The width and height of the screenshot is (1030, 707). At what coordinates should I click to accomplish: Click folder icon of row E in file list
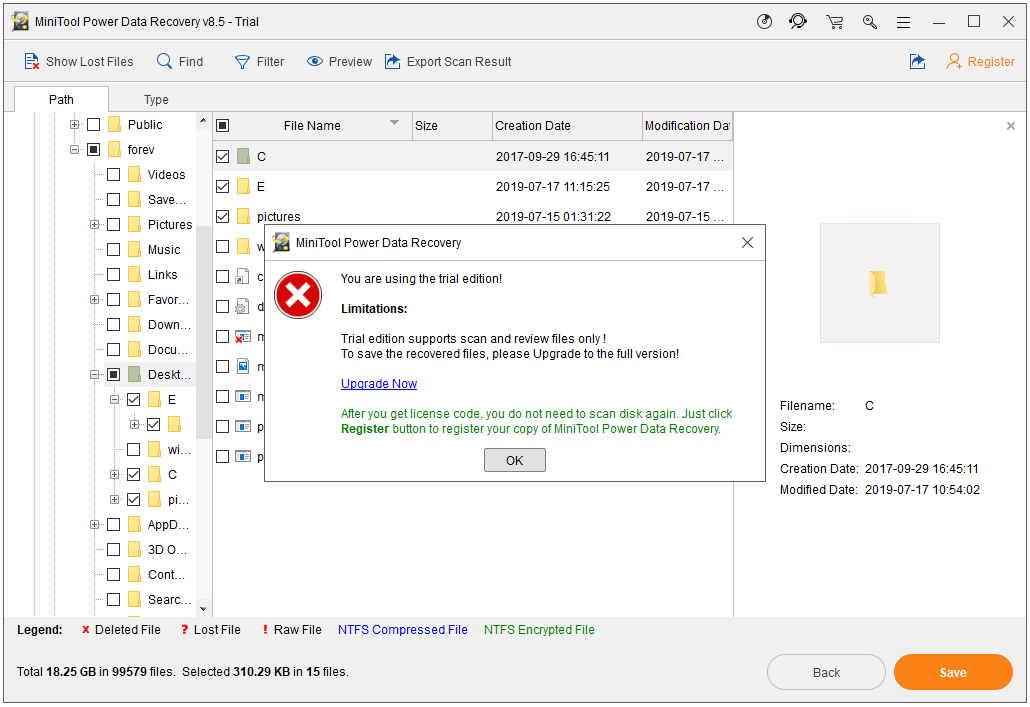coord(243,187)
